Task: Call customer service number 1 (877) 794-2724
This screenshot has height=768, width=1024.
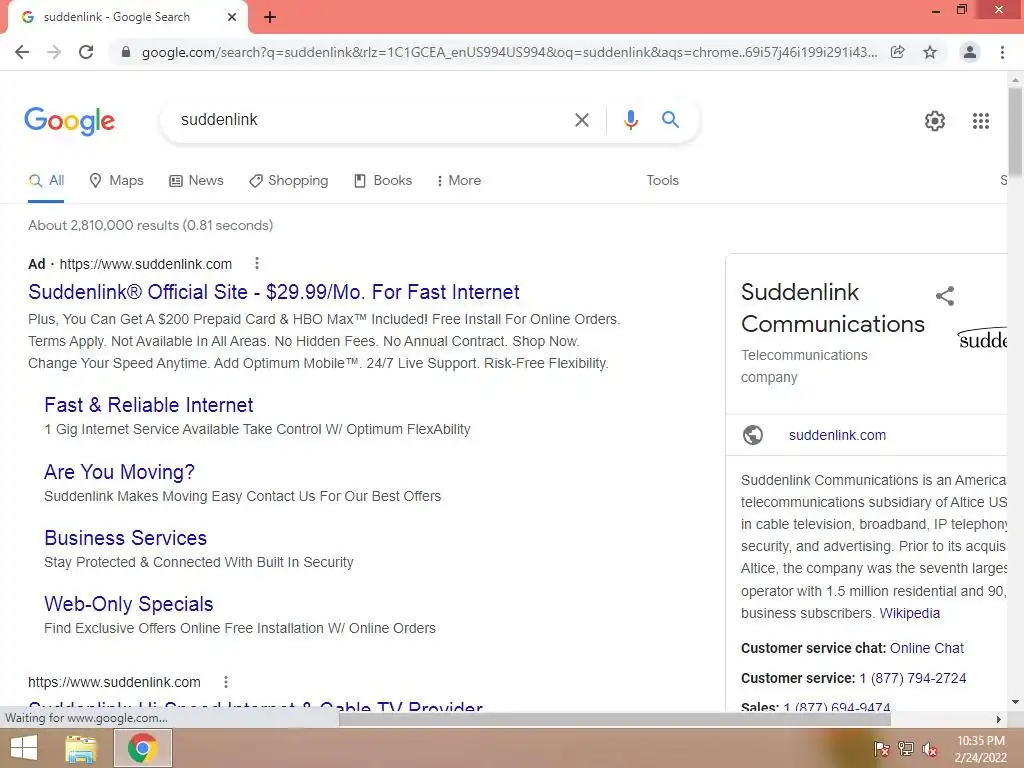Action: pos(912,678)
